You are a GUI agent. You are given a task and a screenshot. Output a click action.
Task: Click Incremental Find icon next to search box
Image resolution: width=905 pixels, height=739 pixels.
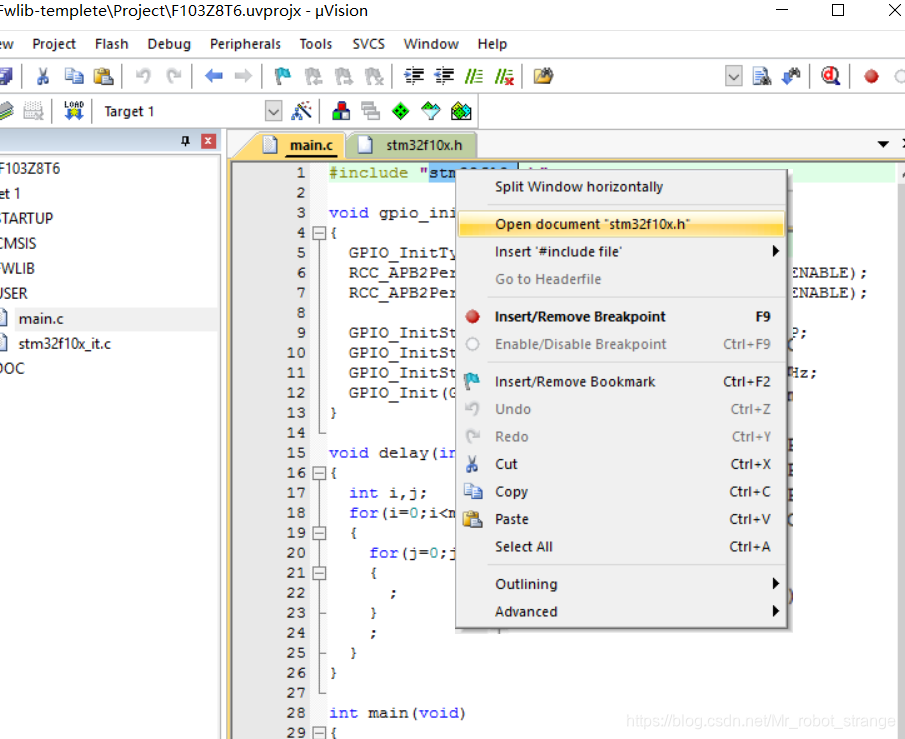791,76
